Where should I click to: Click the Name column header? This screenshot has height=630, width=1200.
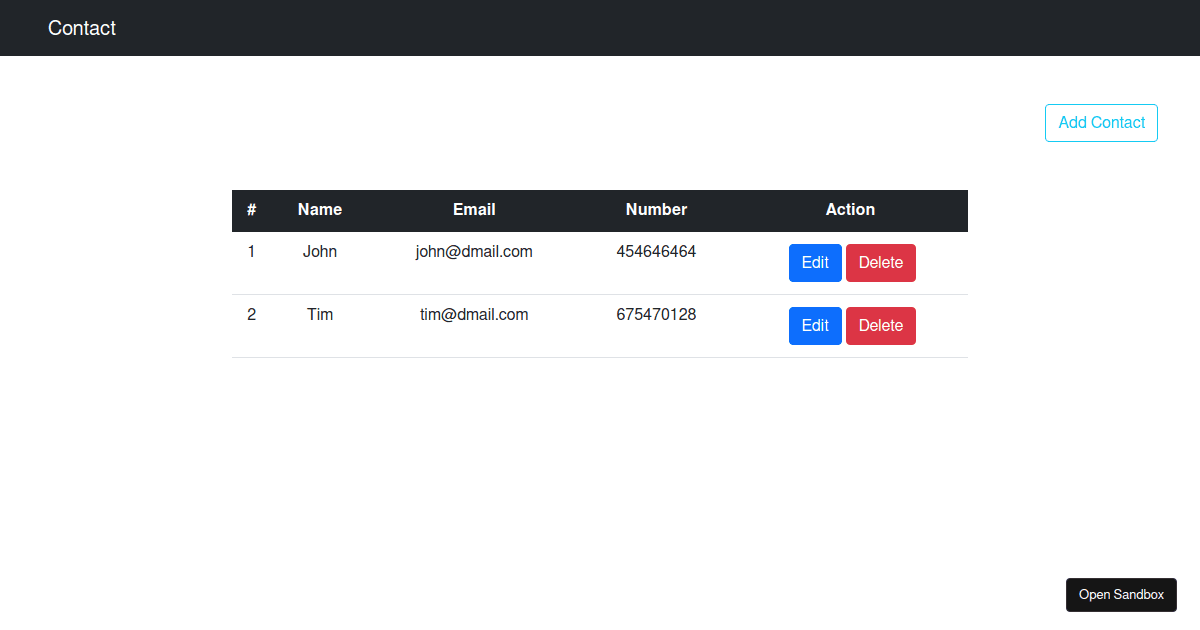[x=319, y=210]
